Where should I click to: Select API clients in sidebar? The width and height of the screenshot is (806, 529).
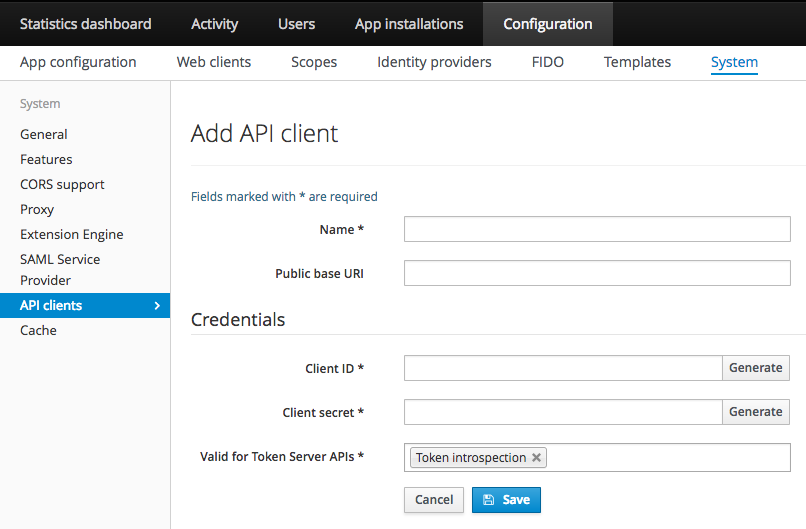85,305
